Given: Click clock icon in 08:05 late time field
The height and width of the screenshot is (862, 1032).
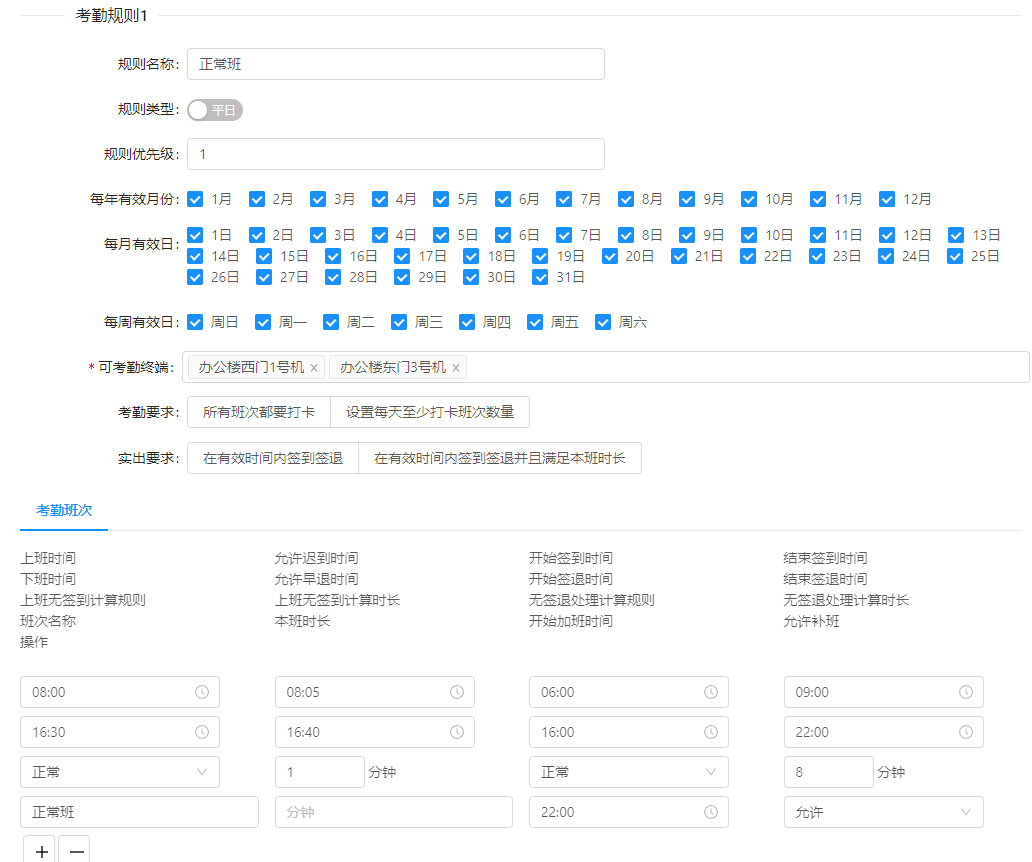Looking at the screenshot, I should (x=456, y=692).
